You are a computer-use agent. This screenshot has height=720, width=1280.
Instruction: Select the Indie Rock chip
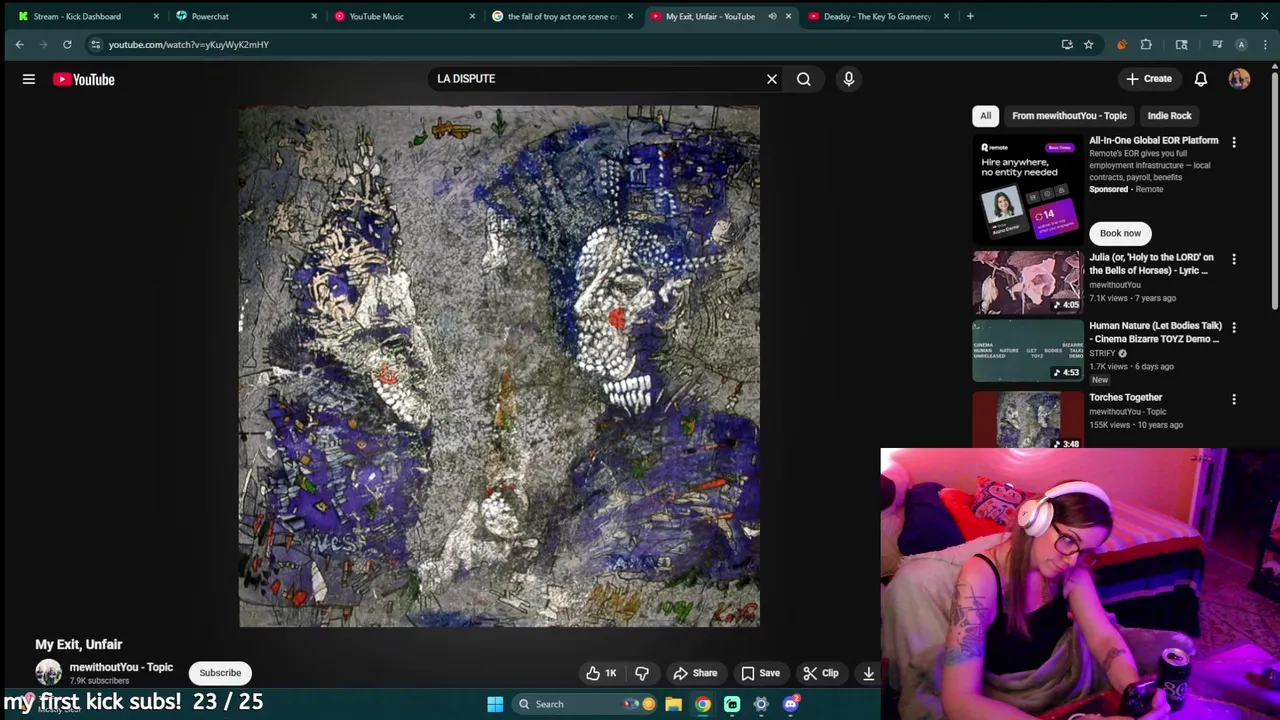click(x=1169, y=116)
